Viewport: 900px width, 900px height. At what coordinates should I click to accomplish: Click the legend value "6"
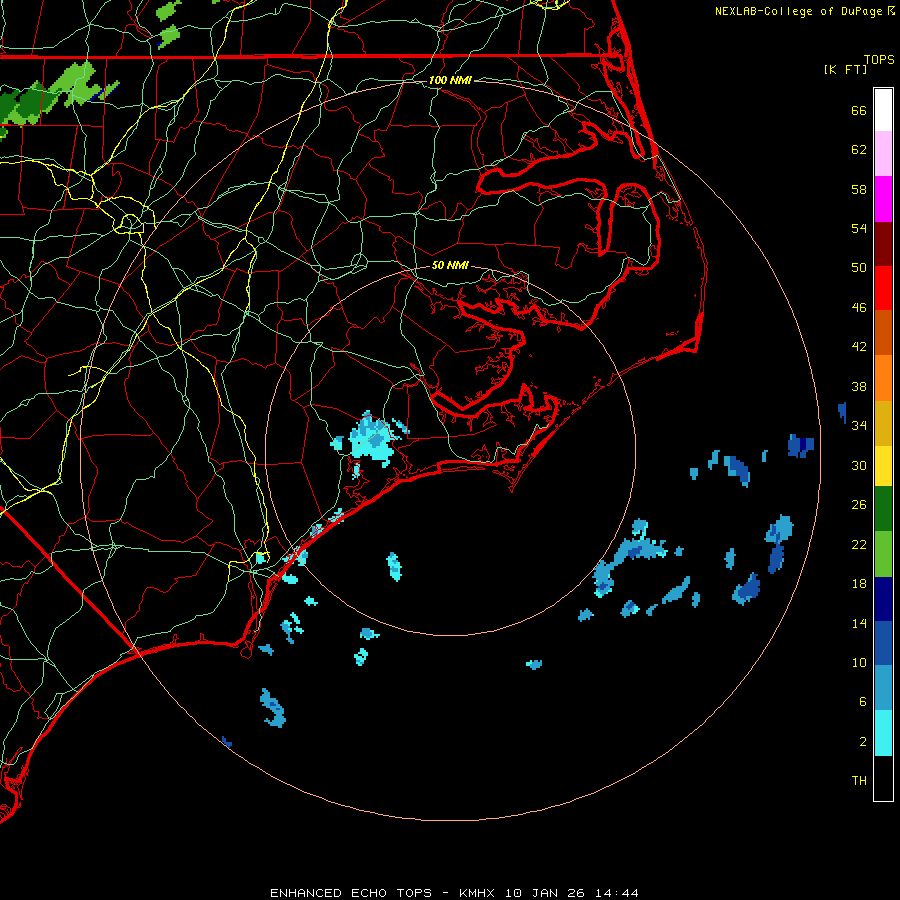[x=862, y=702]
